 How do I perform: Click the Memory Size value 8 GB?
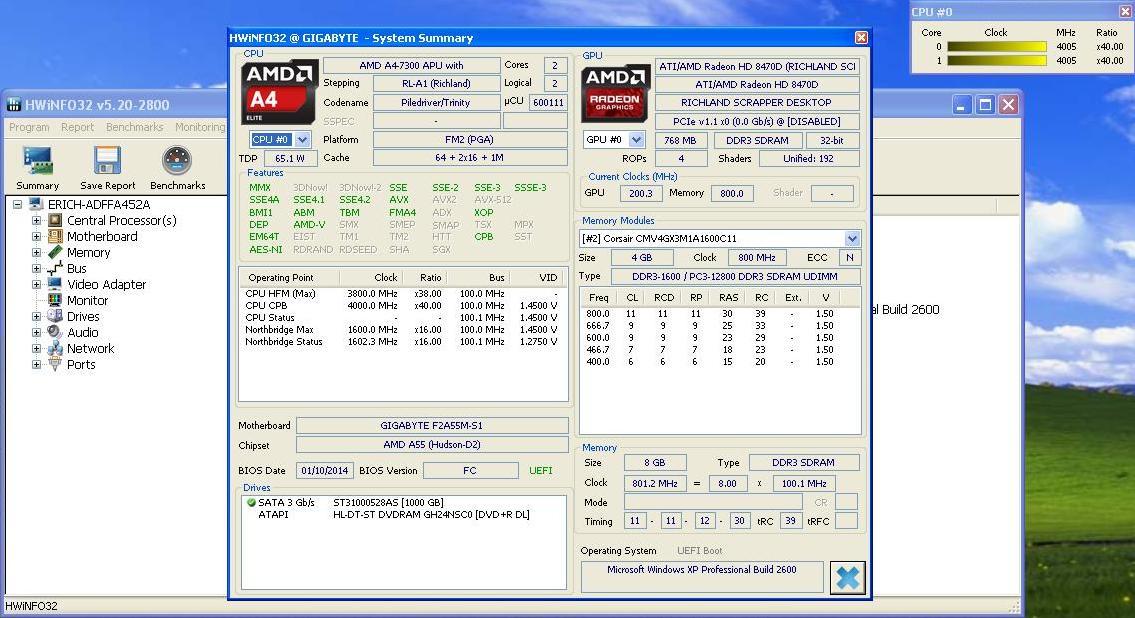coord(654,462)
